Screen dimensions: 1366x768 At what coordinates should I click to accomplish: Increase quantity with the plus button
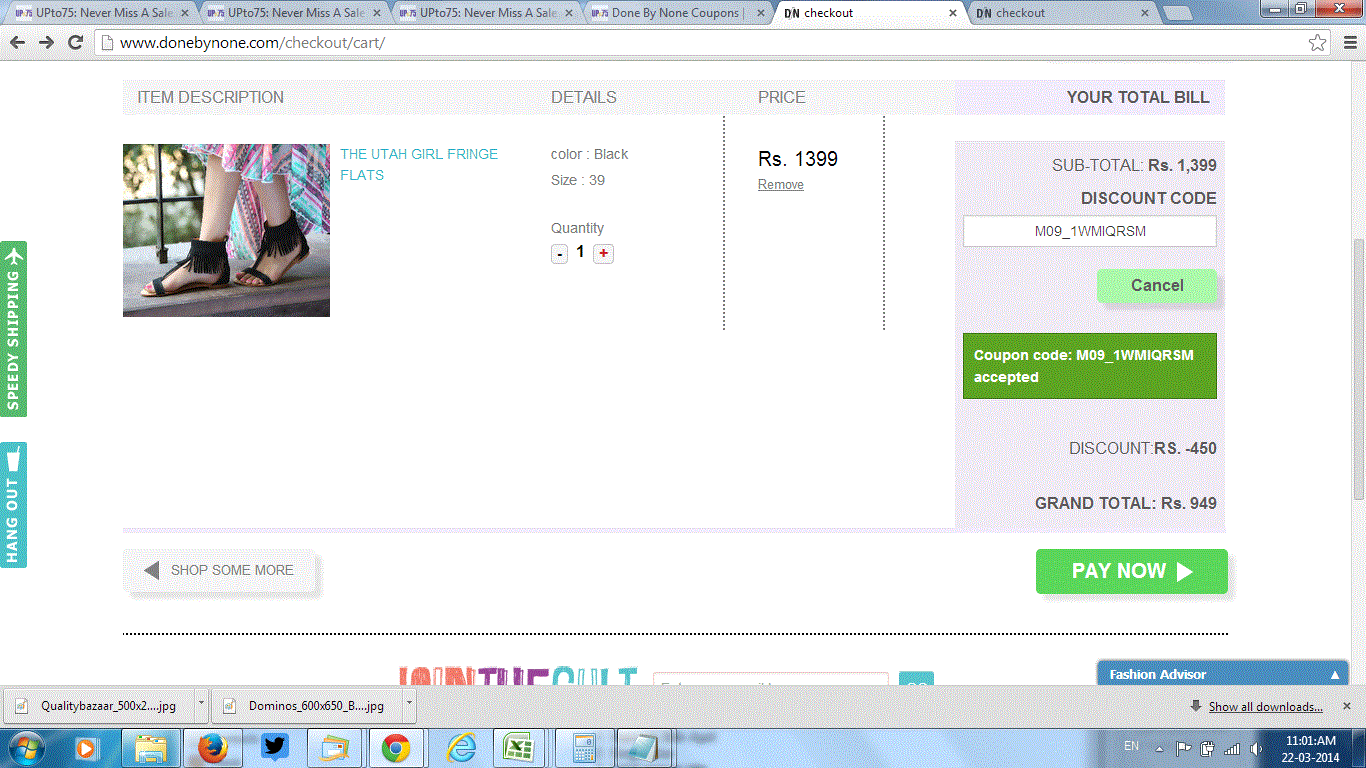click(x=603, y=254)
